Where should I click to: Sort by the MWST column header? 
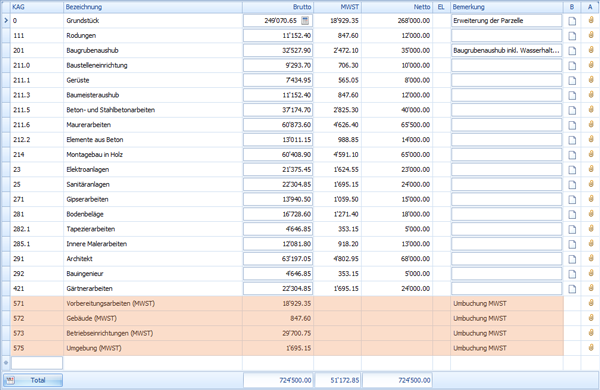click(338, 7)
